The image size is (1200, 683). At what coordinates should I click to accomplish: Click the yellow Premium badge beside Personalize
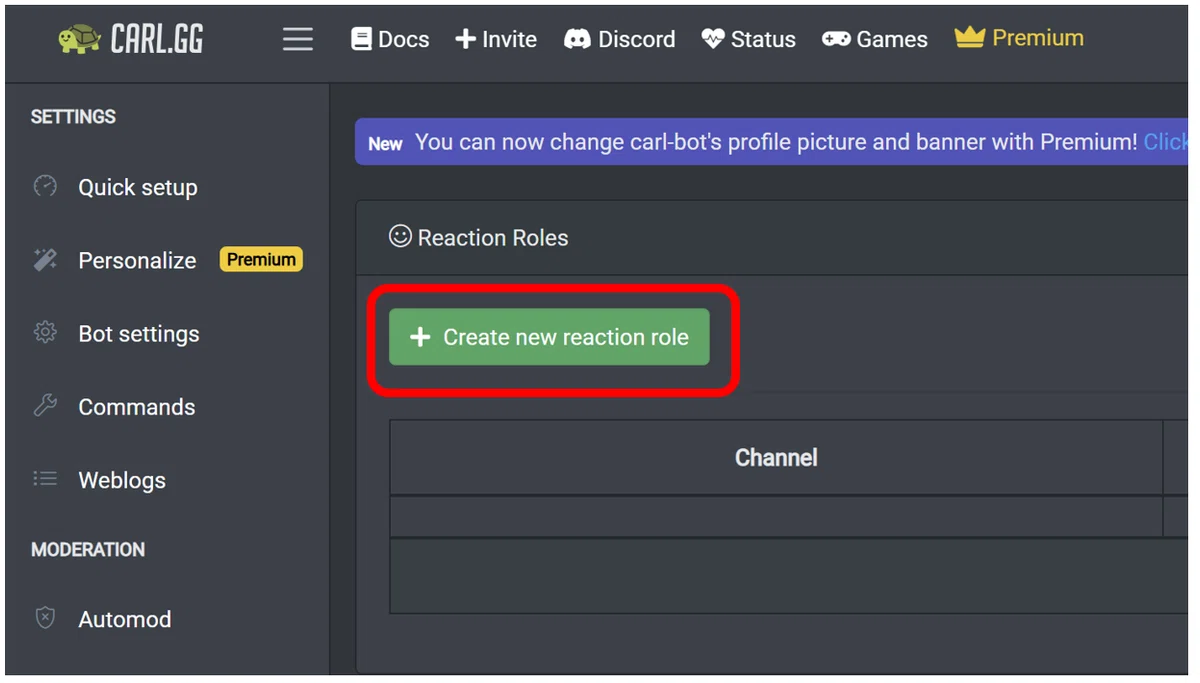click(261, 260)
